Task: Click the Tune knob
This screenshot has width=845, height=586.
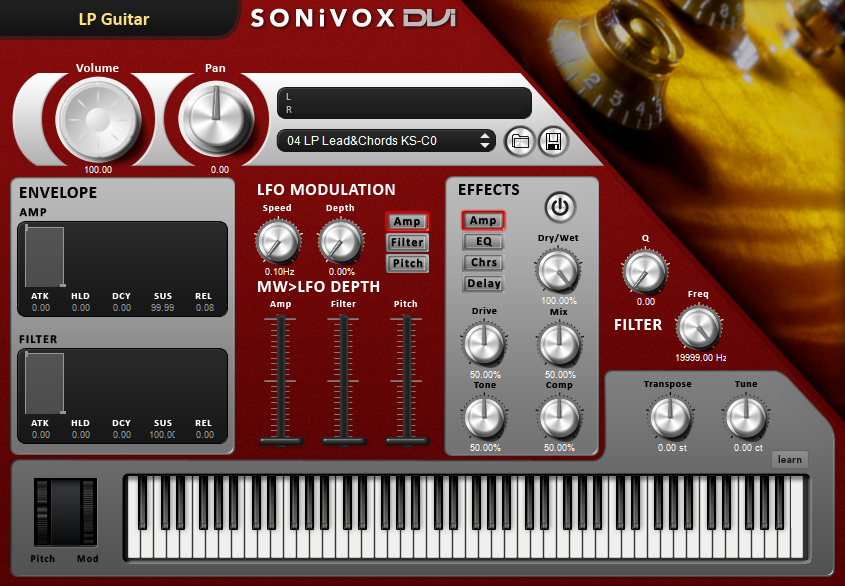Action: (x=746, y=417)
